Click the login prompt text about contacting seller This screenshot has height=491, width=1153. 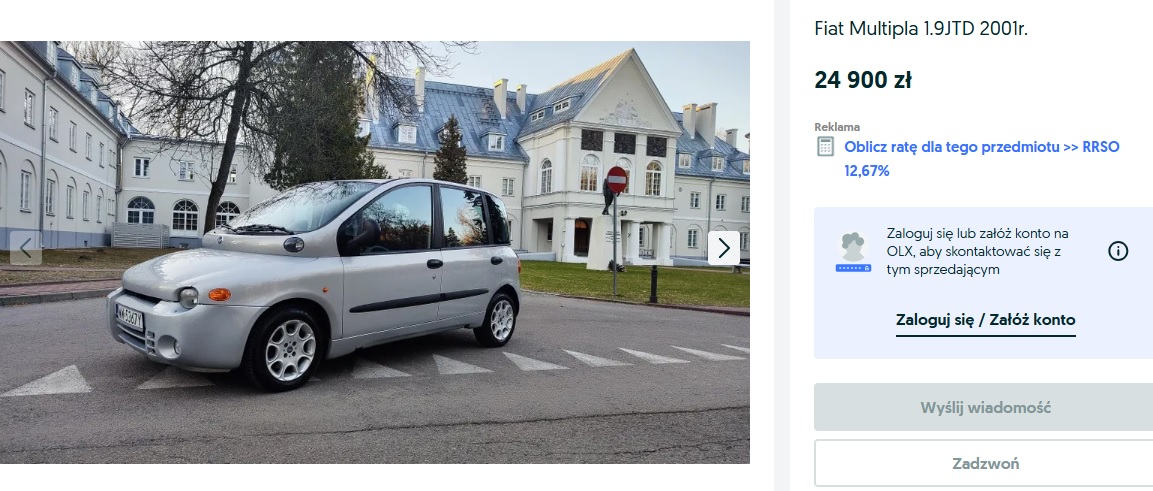tap(978, 251)
